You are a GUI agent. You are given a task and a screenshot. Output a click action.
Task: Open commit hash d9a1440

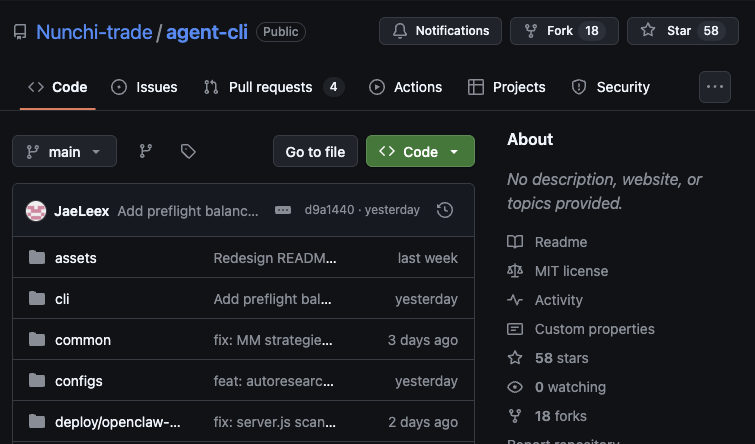(329, 210)
